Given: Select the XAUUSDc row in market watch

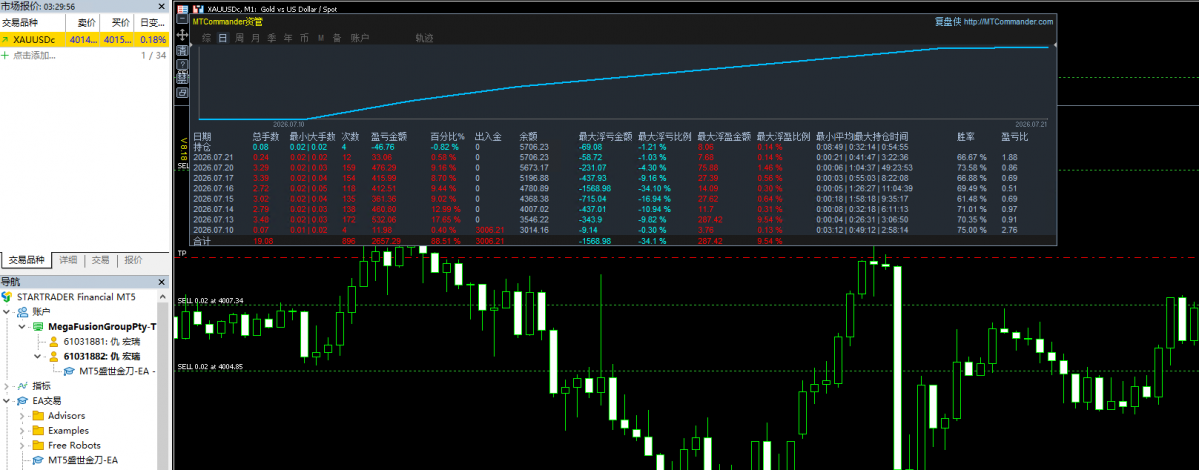Looking at the screenshot, I should (x=84, y=39).
